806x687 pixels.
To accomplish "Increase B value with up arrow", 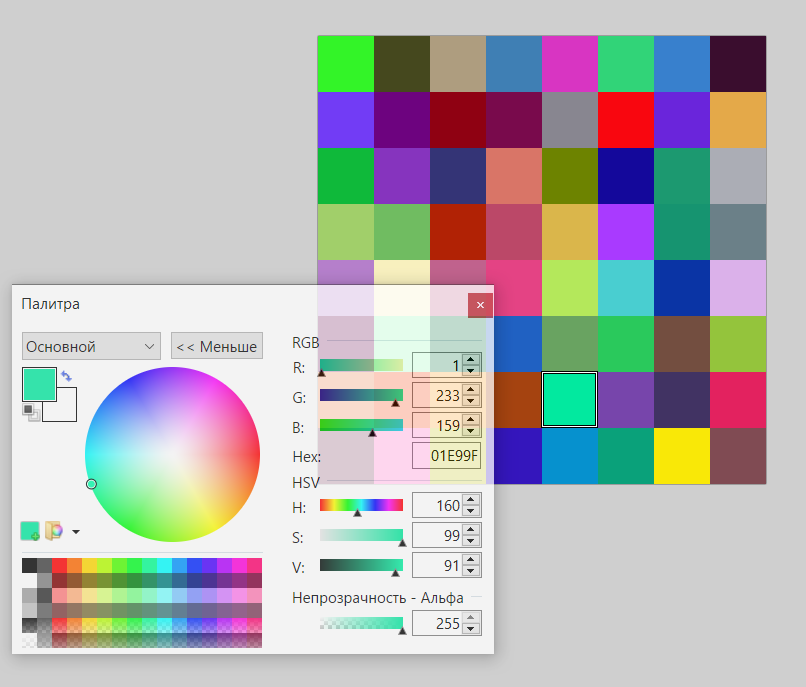I will point(471,420).
